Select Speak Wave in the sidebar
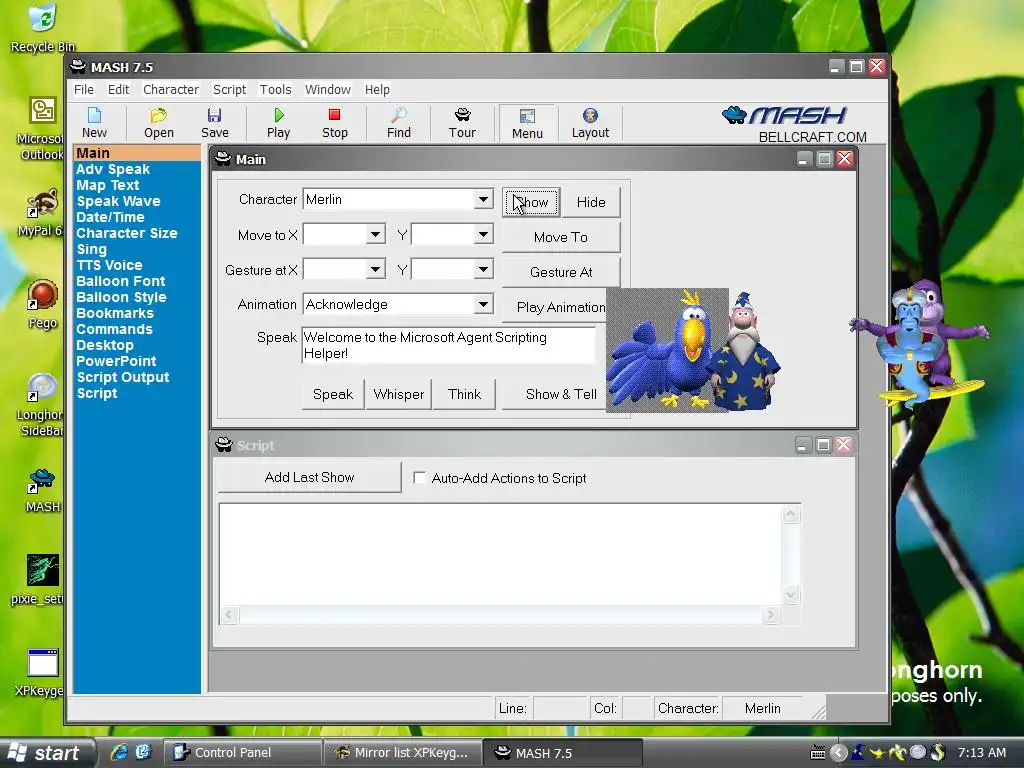 click(x=118, y=201)
